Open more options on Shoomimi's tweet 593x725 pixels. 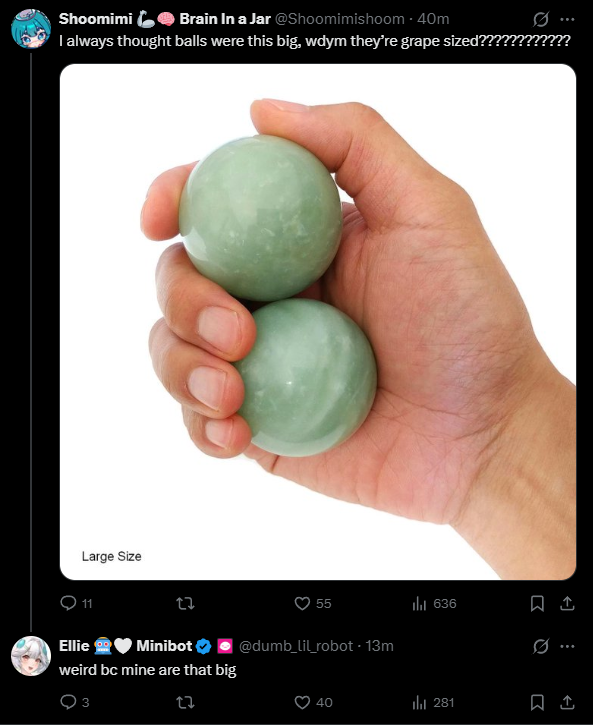coord(567,19)
